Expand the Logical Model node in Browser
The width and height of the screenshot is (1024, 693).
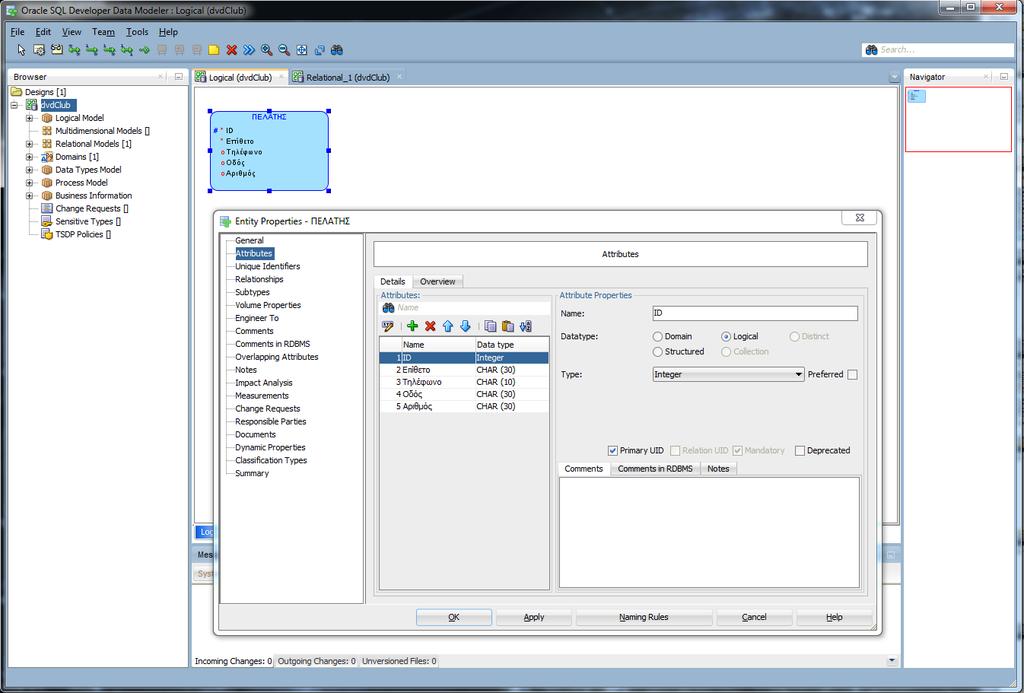click(29, 118)
